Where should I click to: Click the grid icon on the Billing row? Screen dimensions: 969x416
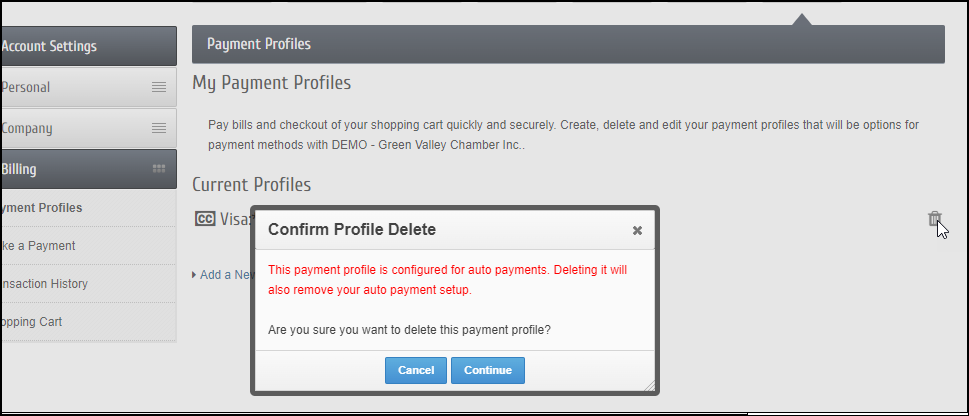(159, 169)
